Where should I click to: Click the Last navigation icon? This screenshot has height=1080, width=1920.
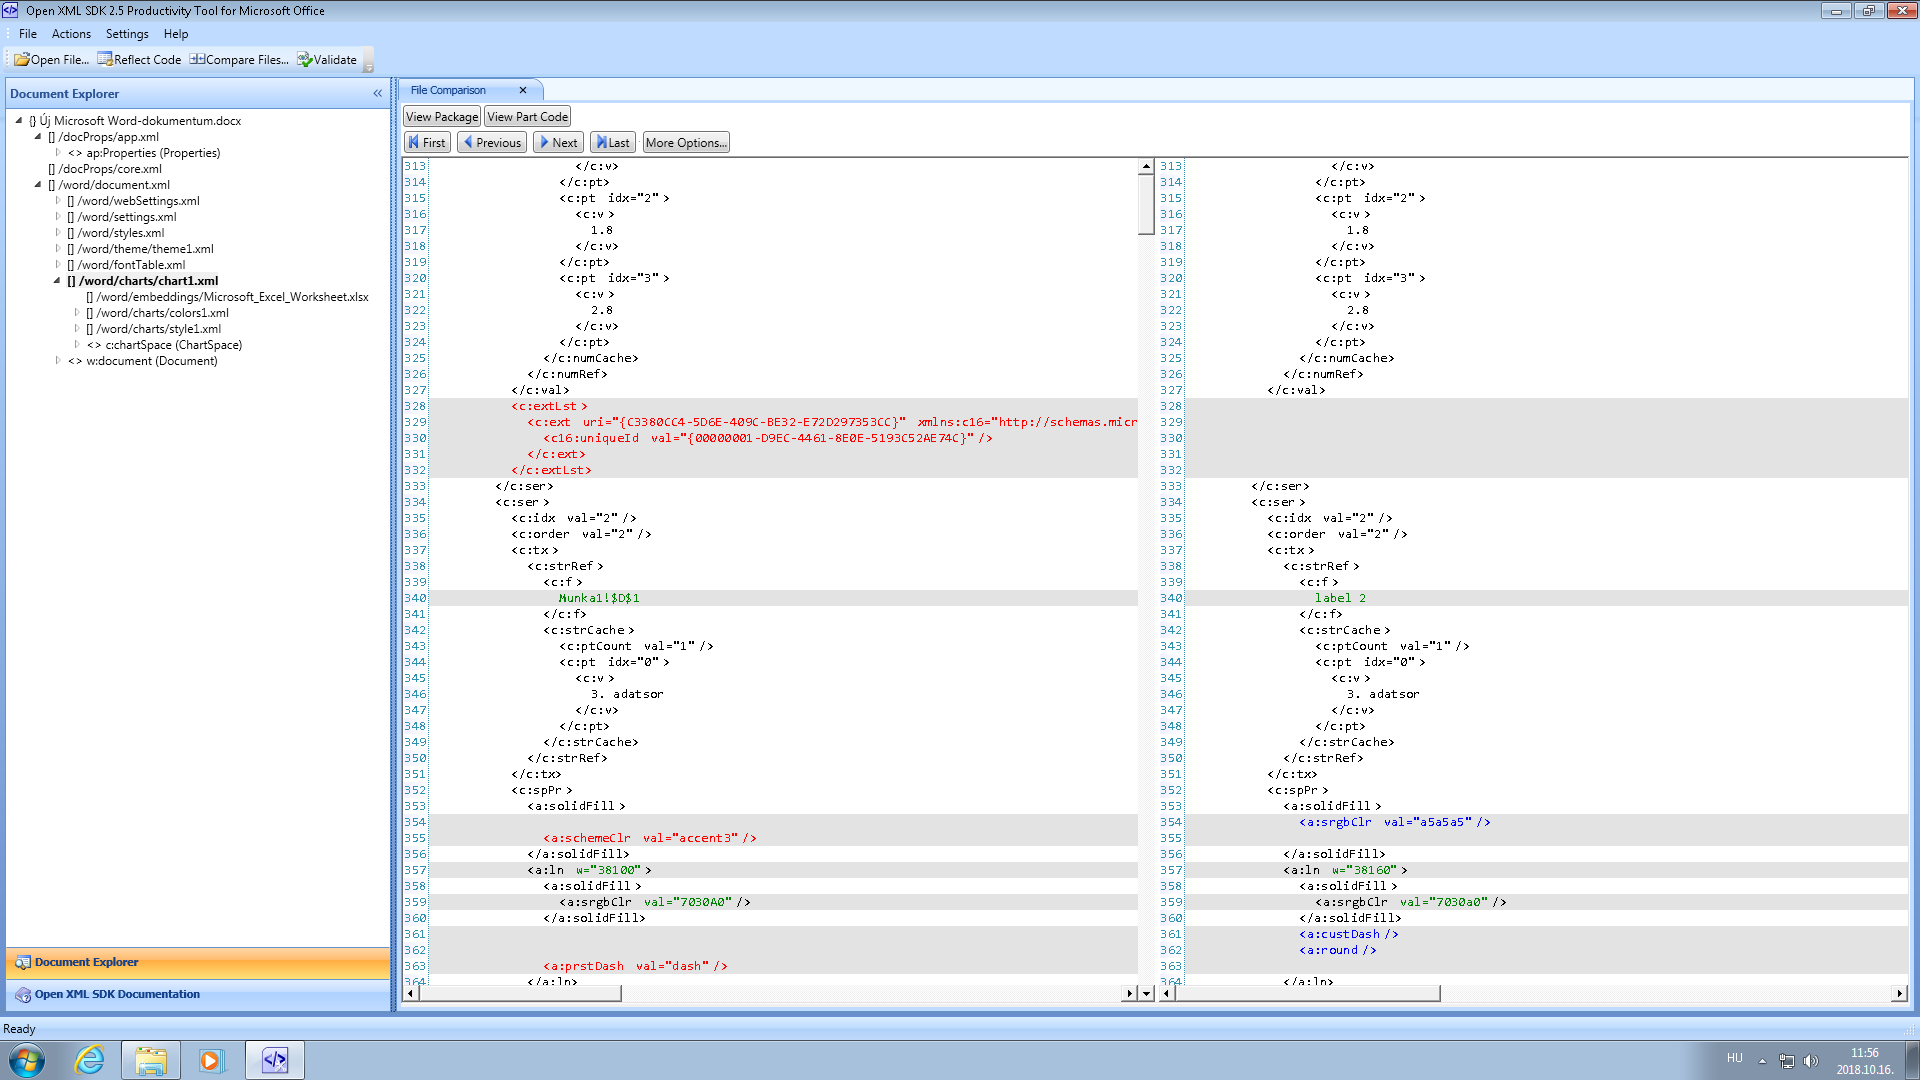coord(615,141)
